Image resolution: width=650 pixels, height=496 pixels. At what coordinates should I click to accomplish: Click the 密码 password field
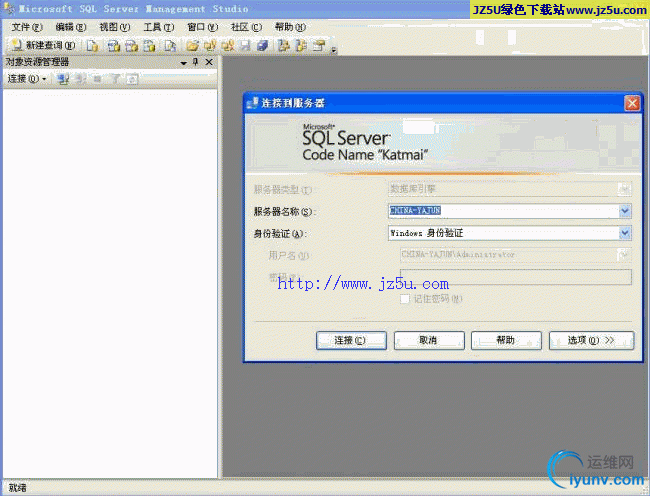tap(516, 277)
